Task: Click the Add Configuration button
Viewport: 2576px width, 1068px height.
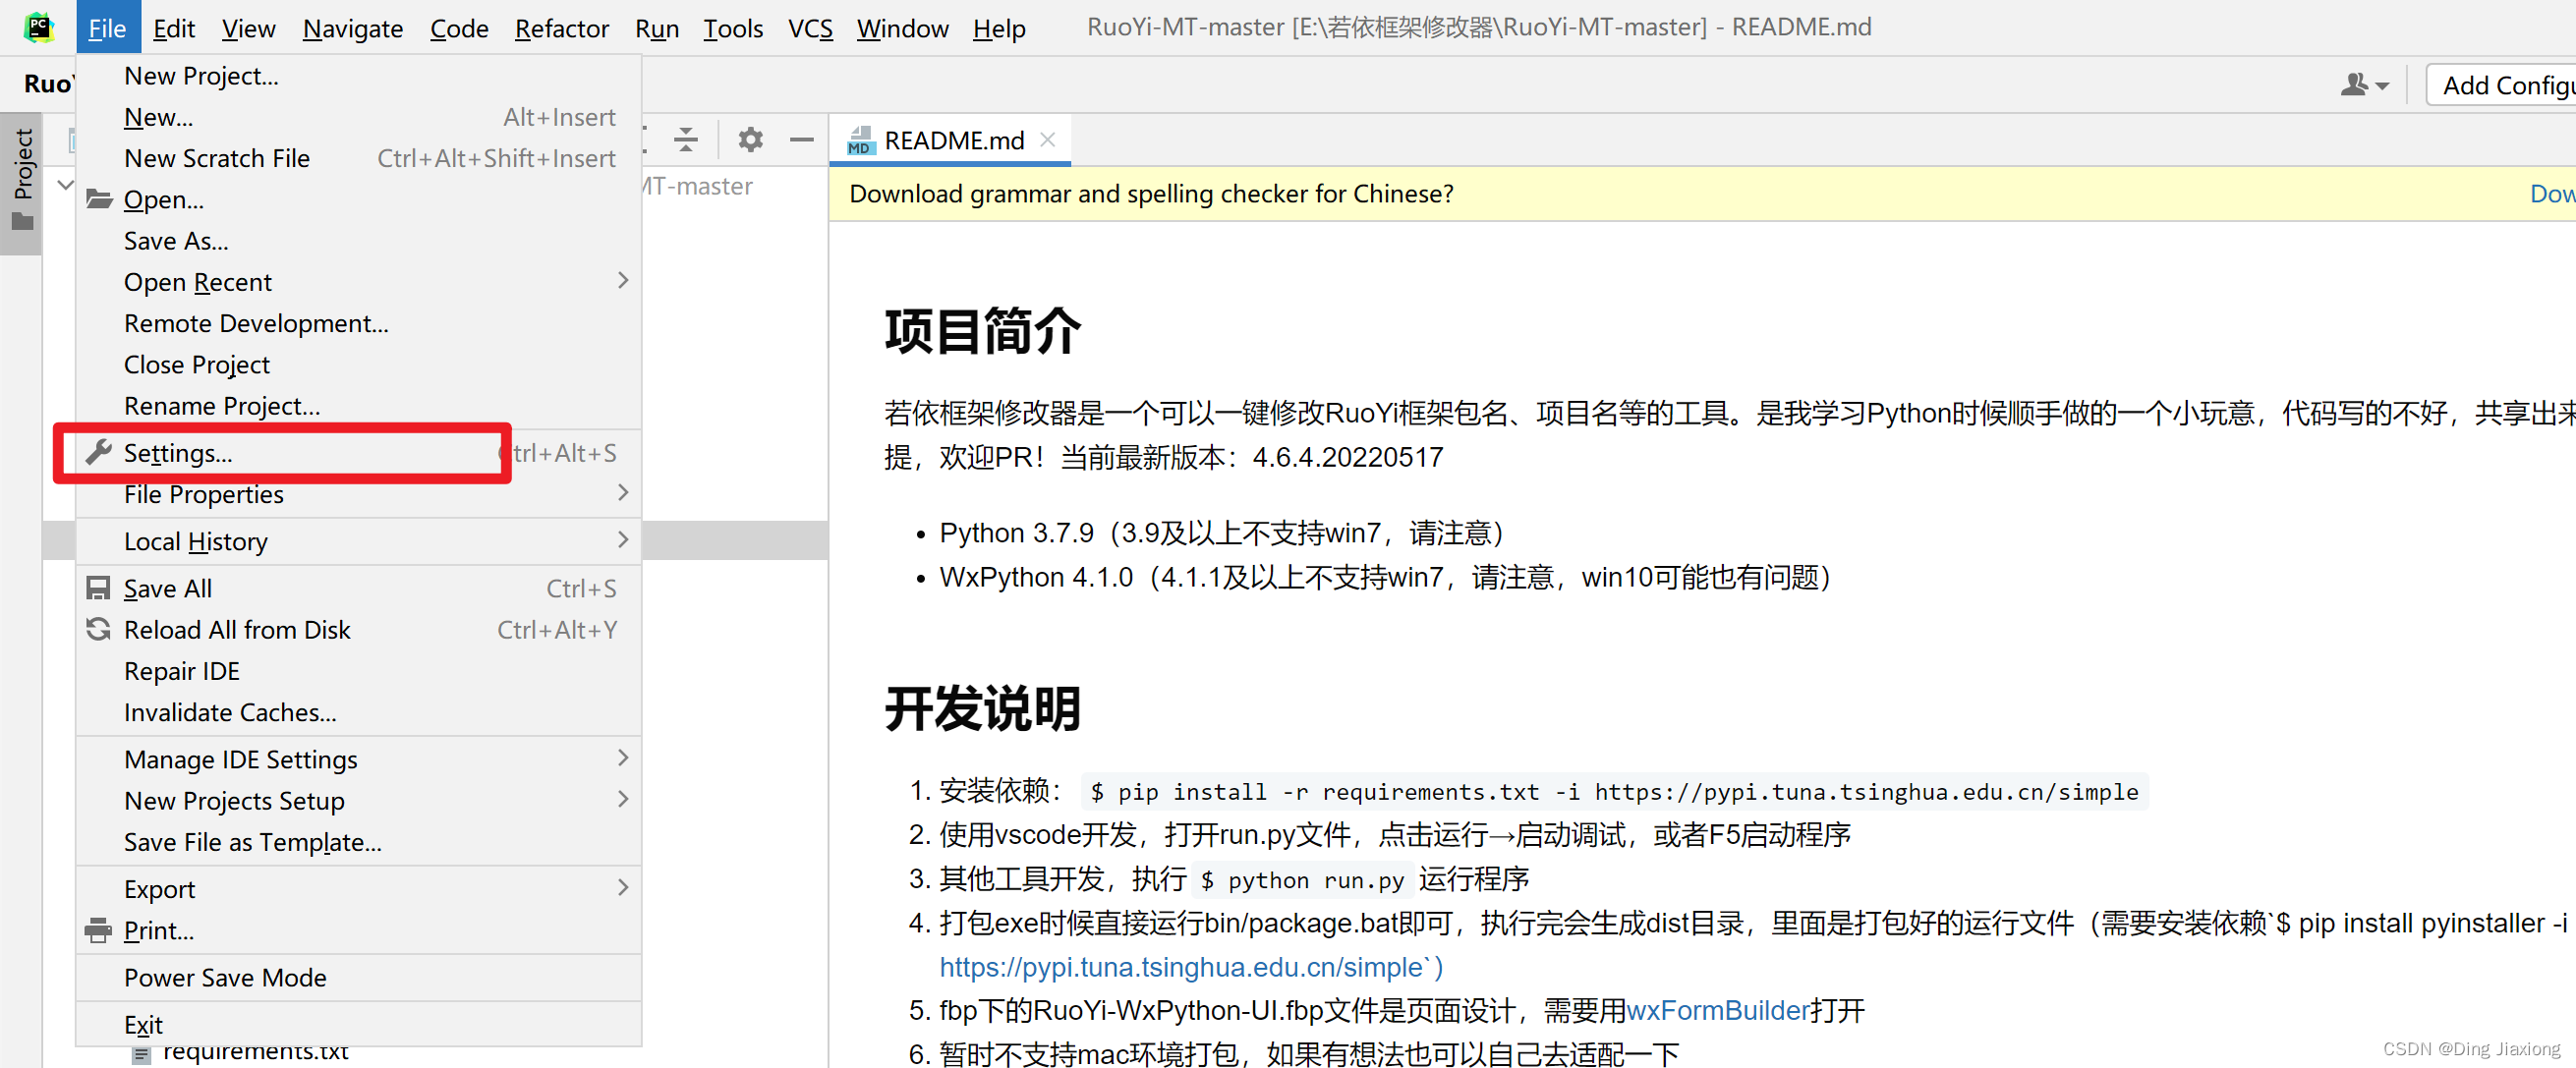Action: [x=2501, y=85]
